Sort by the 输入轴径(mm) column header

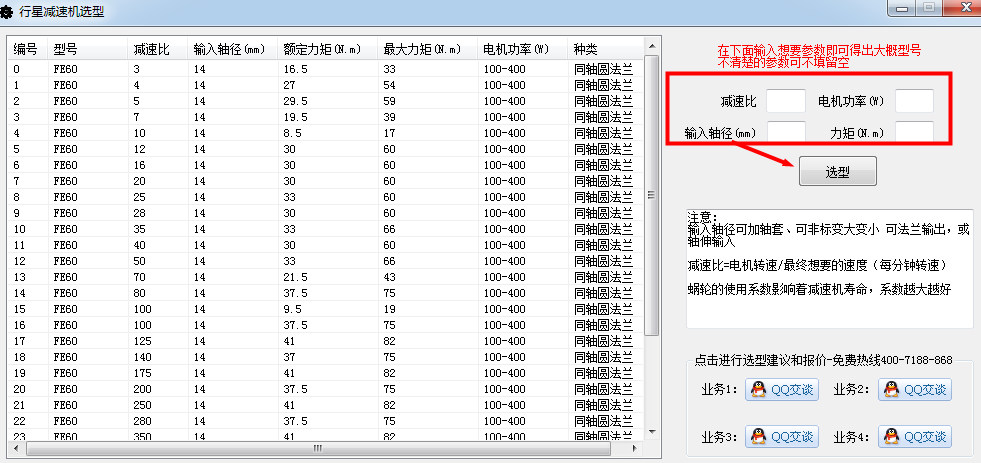click(x=232, y=49)
